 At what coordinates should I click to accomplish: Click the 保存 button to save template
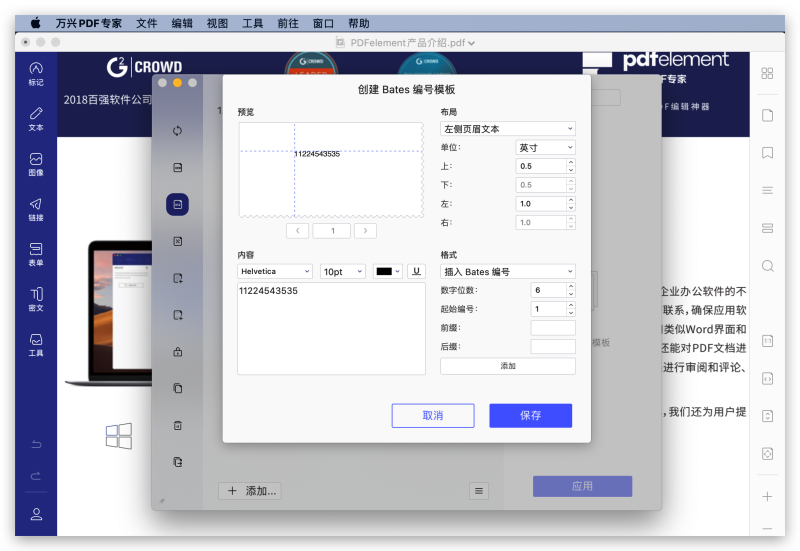530,415
